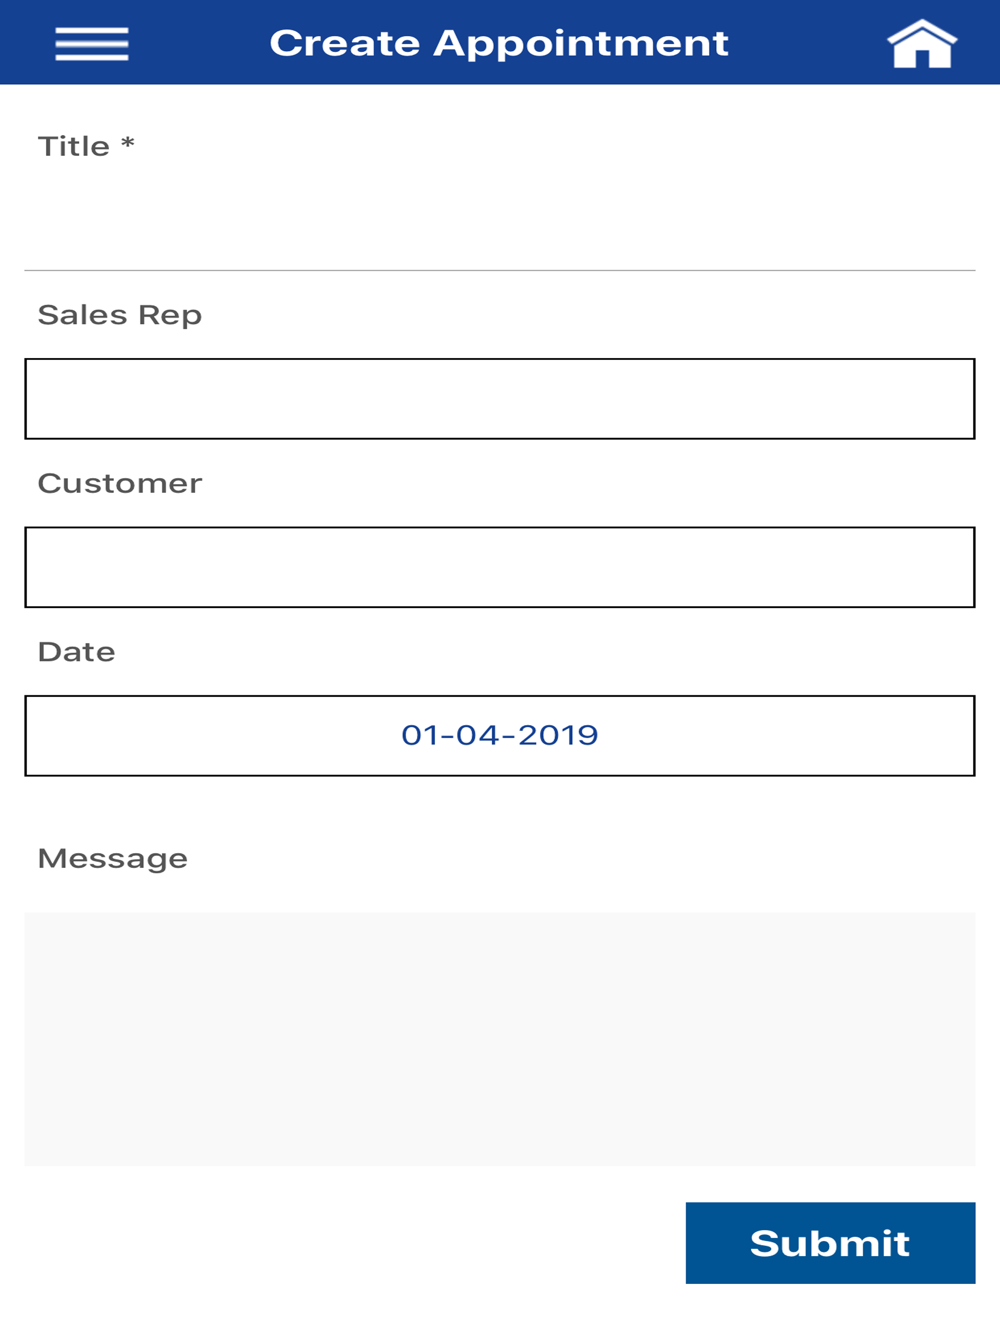
Task: Go to home via house icon
Action: [922, 44]
